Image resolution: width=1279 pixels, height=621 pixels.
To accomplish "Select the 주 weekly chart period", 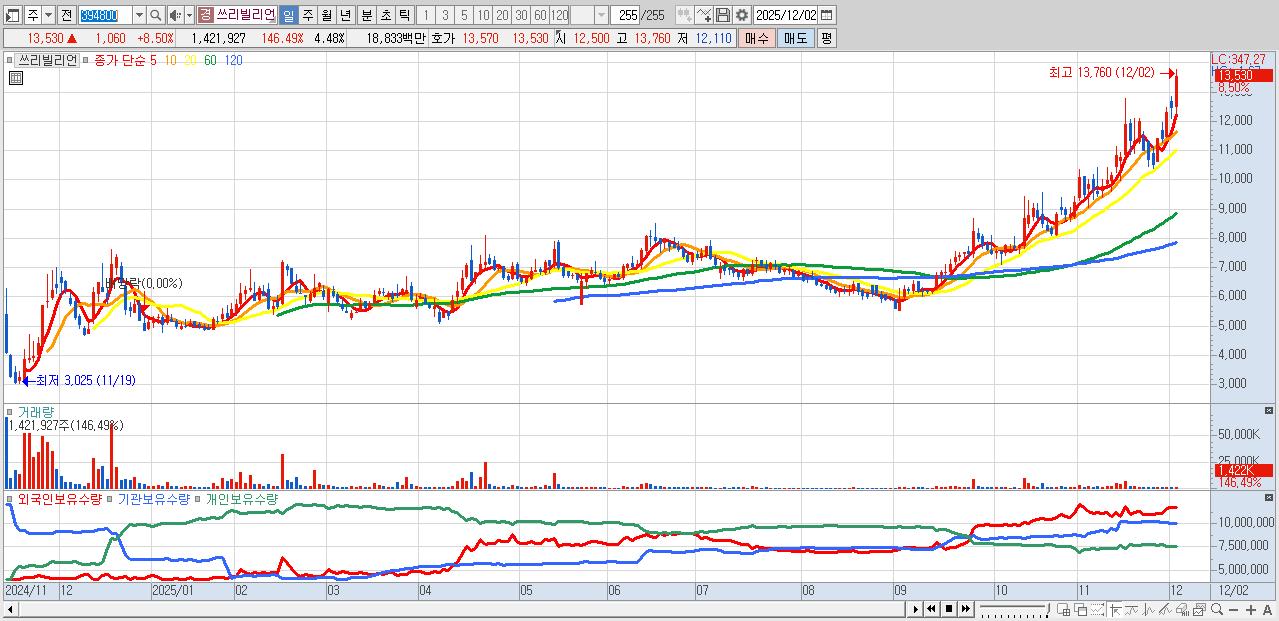I will (307, 15).
